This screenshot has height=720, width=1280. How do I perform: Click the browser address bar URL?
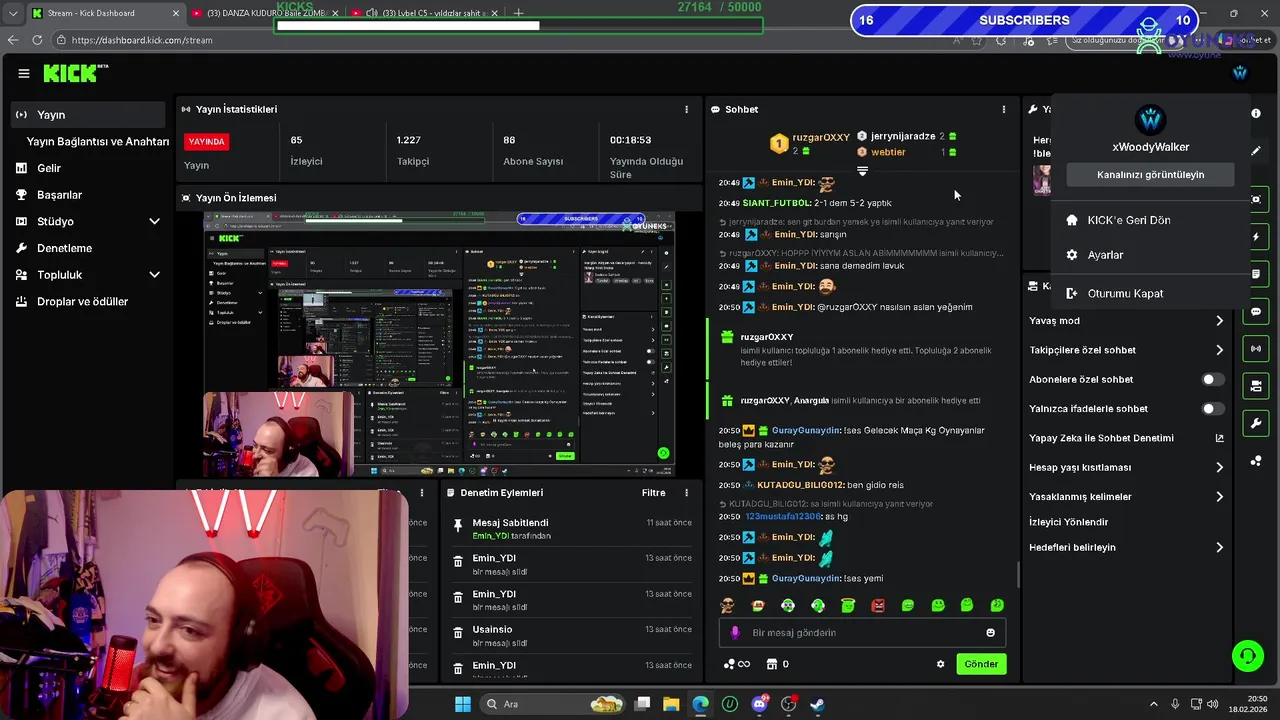coord(142,40)
